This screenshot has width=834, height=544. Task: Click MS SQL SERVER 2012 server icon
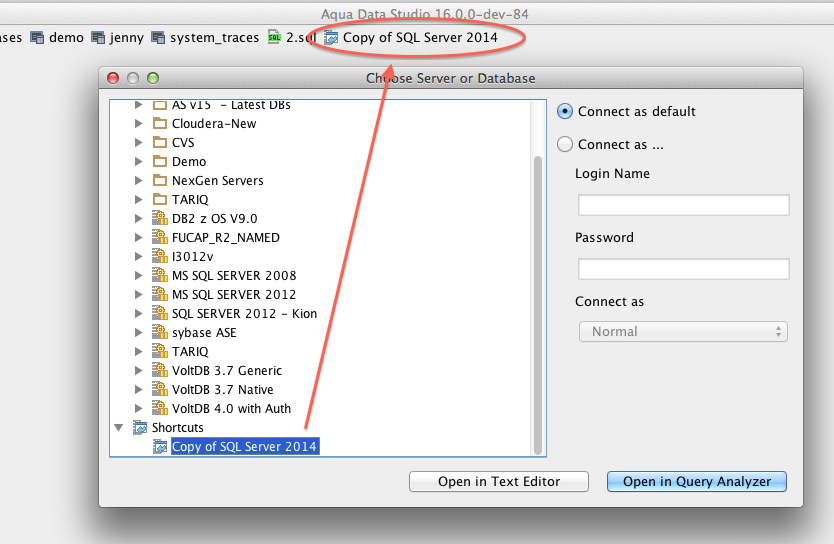click(160, 294)
